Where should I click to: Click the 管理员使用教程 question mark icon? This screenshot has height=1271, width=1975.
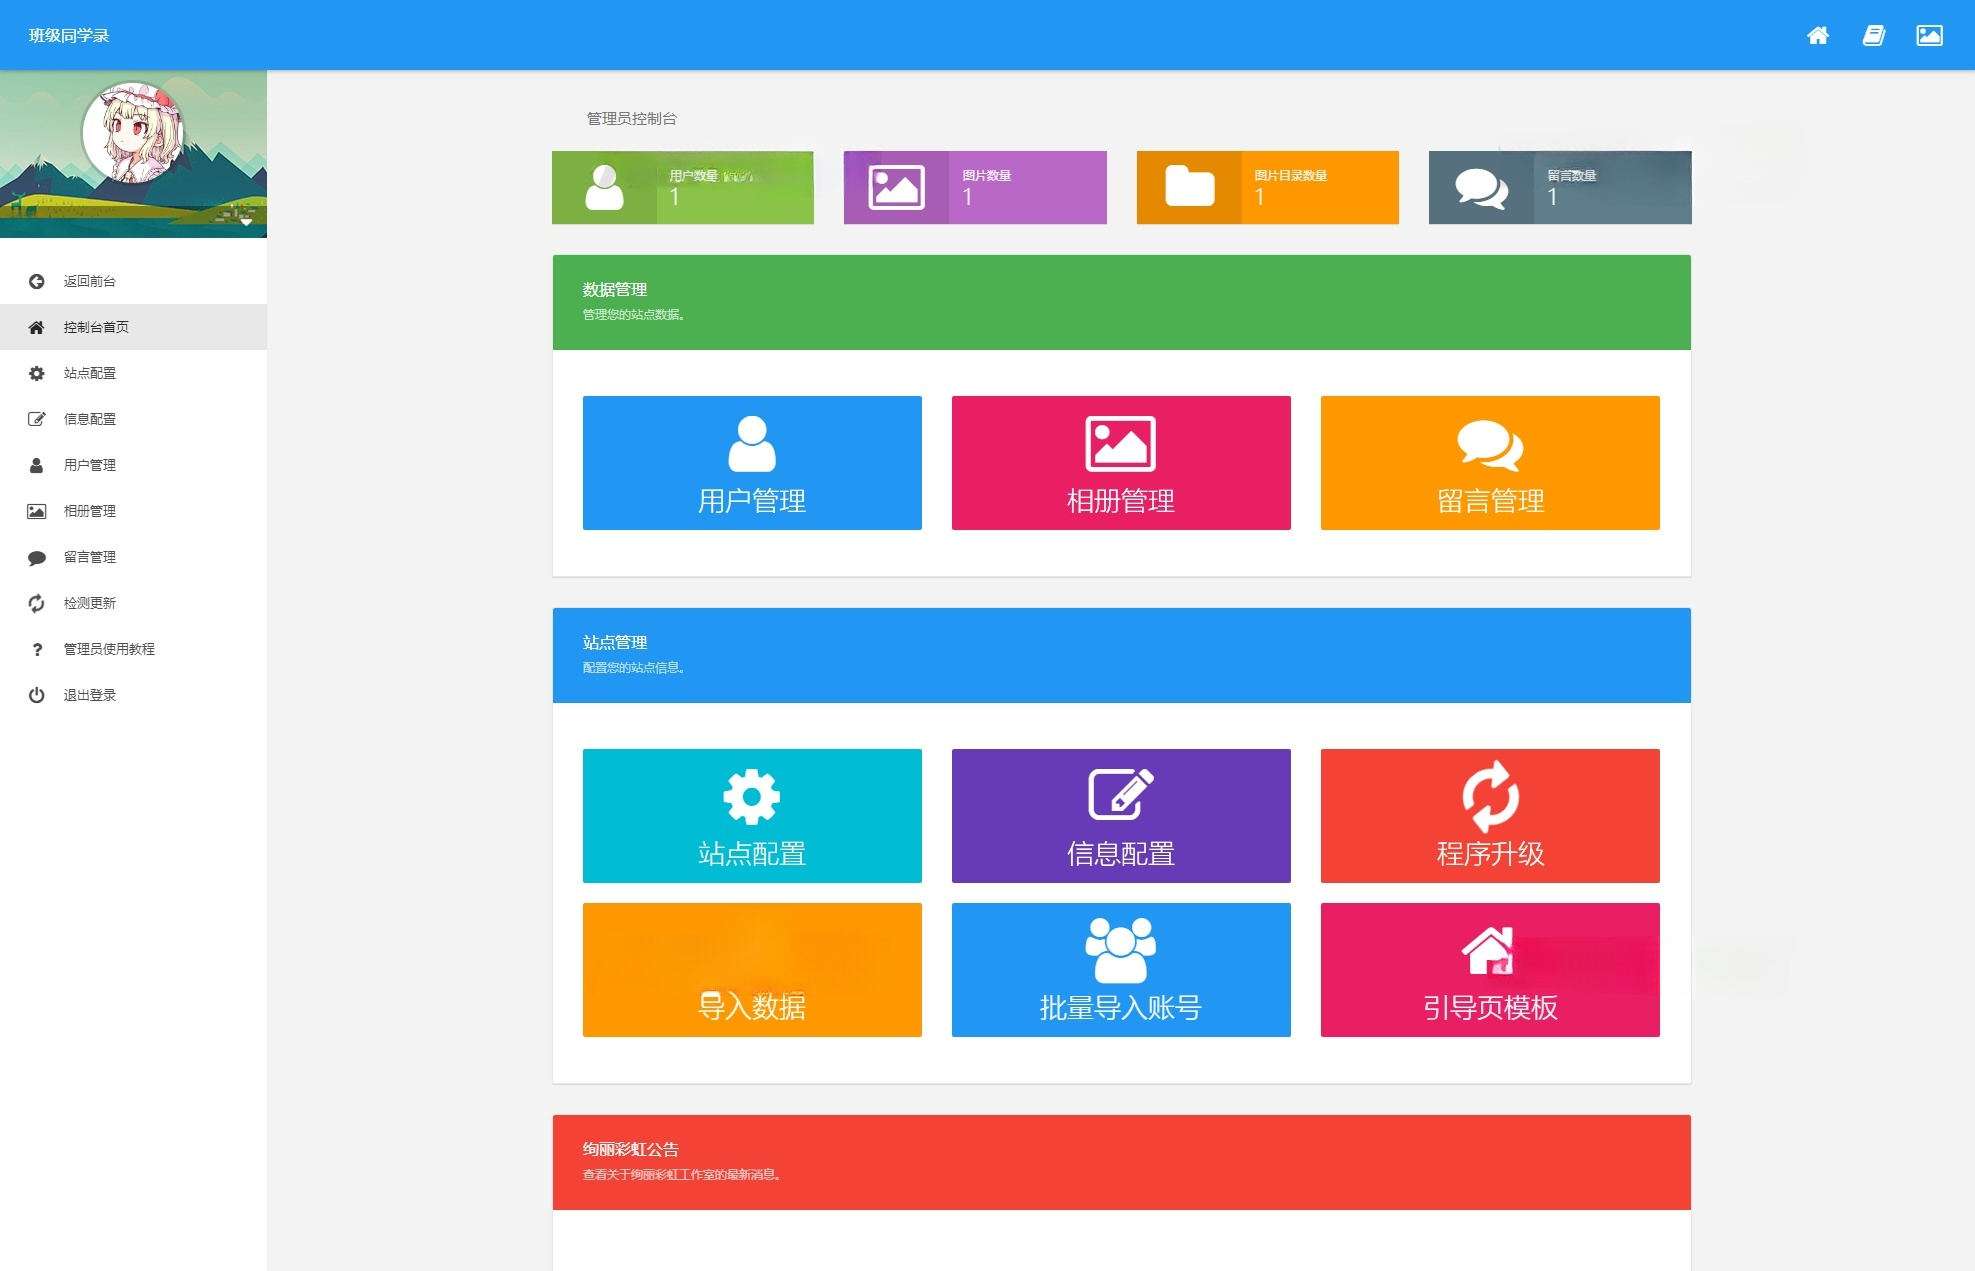tap(37, 650)
